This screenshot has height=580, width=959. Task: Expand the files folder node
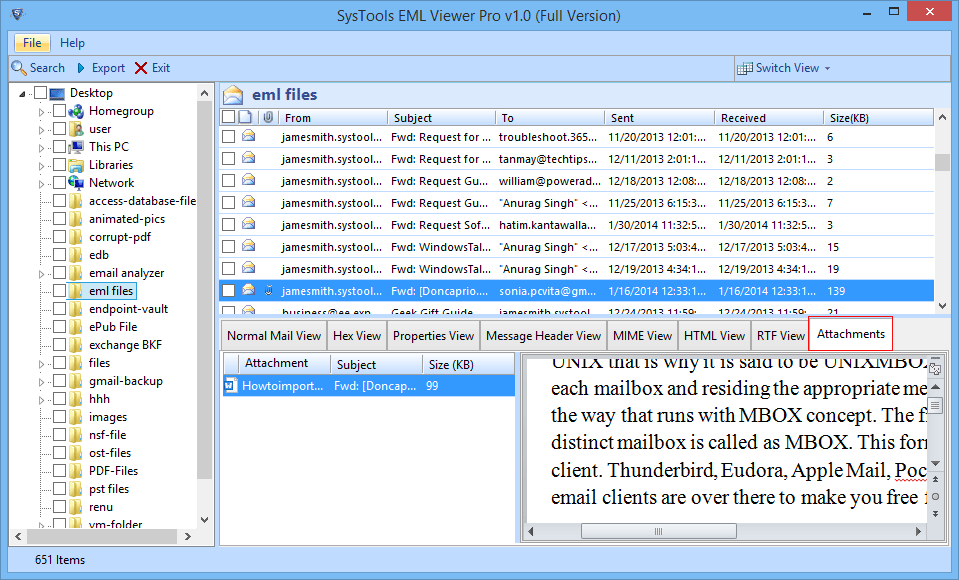pyautogui.click(x=42, y=364)
